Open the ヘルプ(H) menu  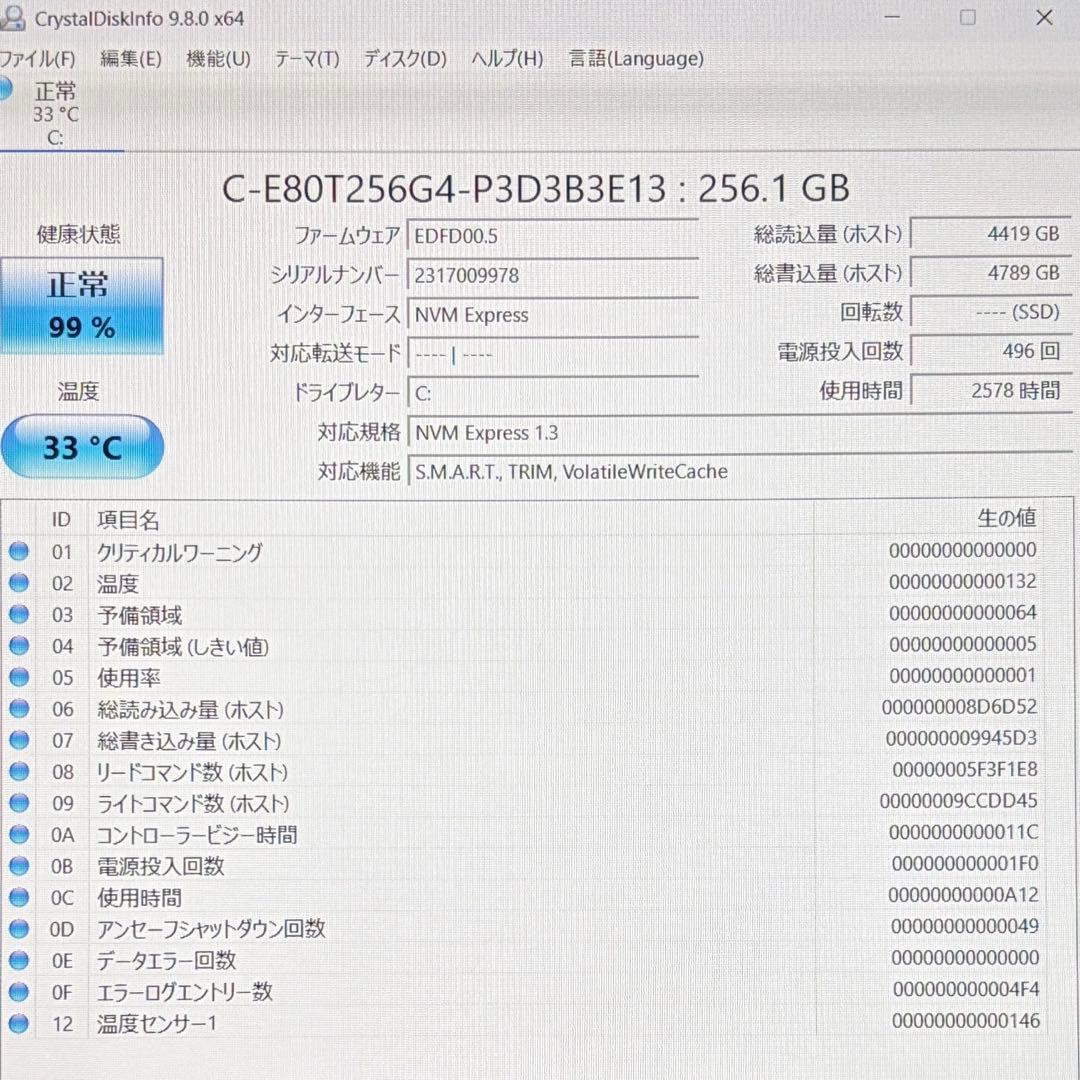[x=507, y=59]
